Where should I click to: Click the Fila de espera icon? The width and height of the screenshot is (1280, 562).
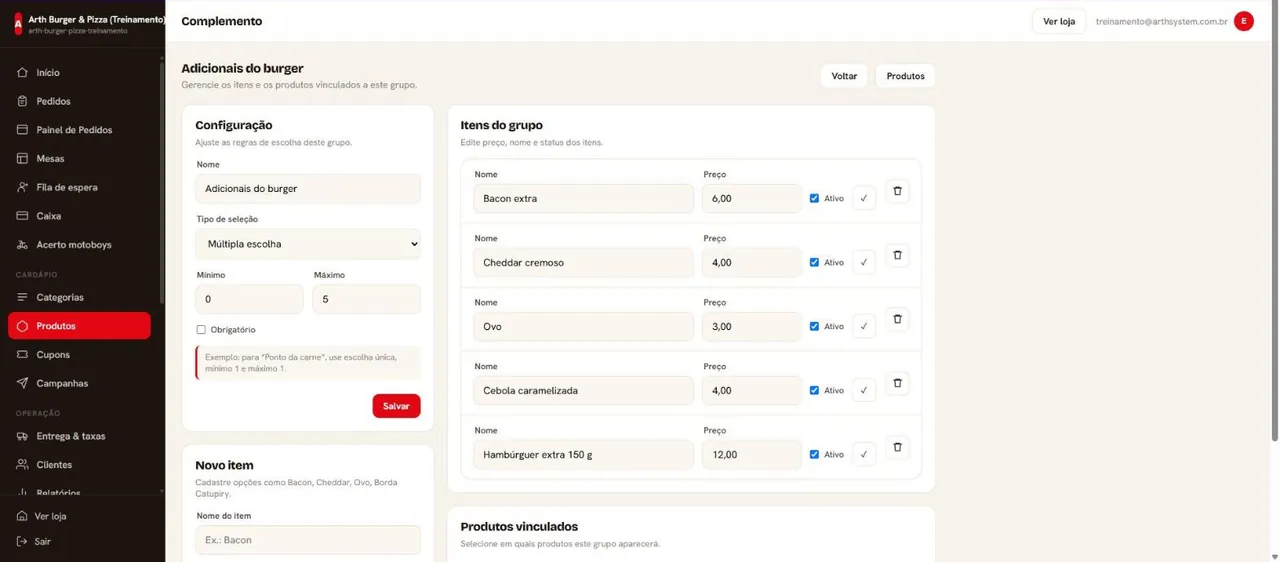pyautogui.click(x=22, y=187)
